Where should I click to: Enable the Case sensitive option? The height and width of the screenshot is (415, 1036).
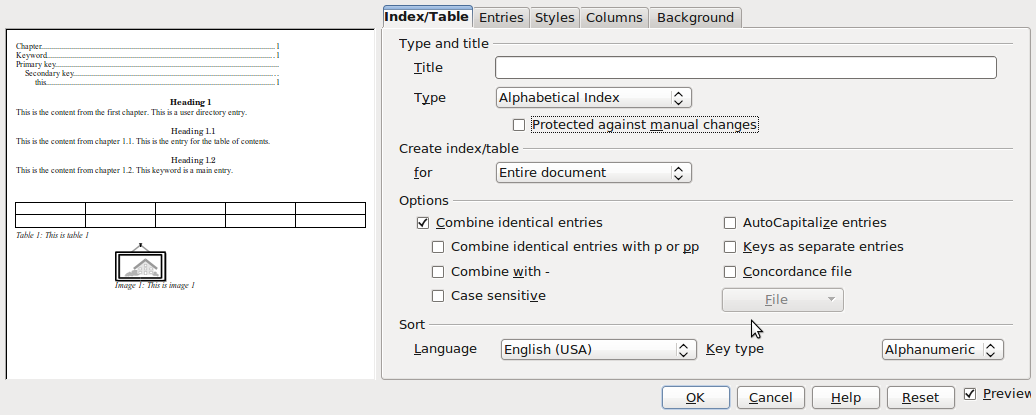pos(438,296)
